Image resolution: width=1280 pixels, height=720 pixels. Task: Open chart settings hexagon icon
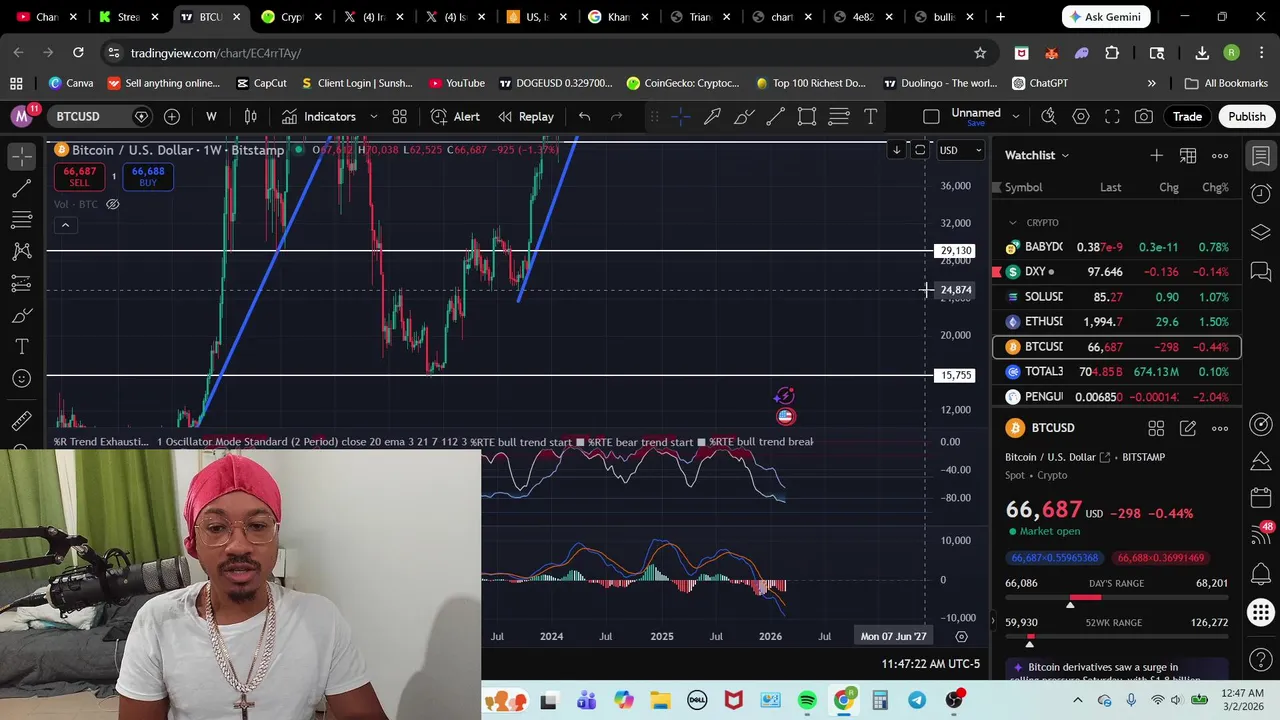(1081, 117)
